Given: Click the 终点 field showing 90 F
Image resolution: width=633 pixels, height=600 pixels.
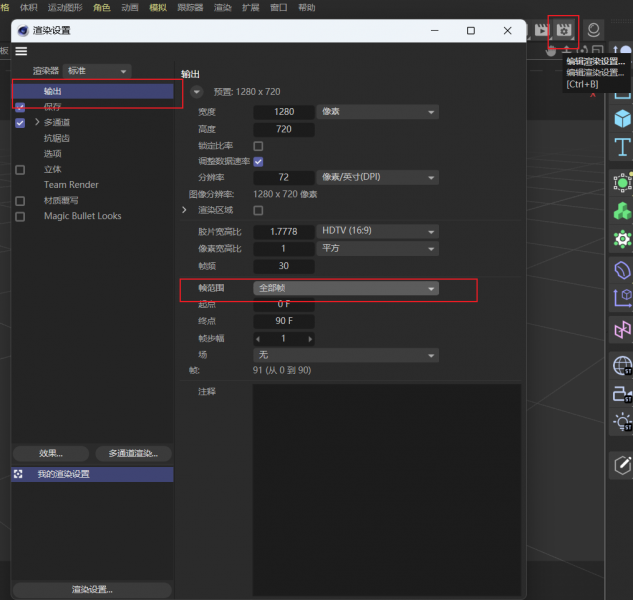Looking at the screenshot, I should pyautogui.click(x=284, y=321).
